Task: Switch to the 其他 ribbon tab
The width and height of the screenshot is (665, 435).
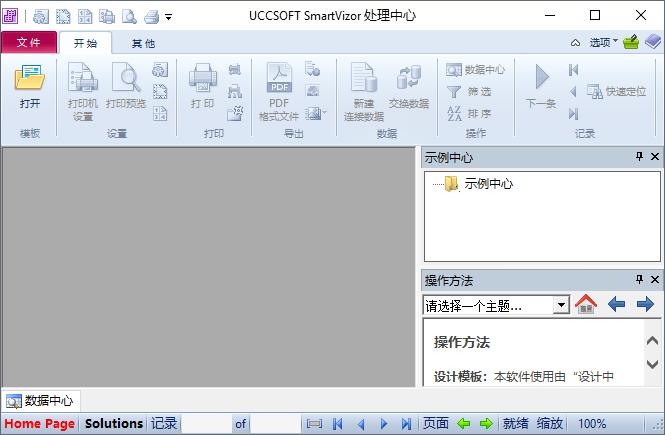Action: [143, 43]
